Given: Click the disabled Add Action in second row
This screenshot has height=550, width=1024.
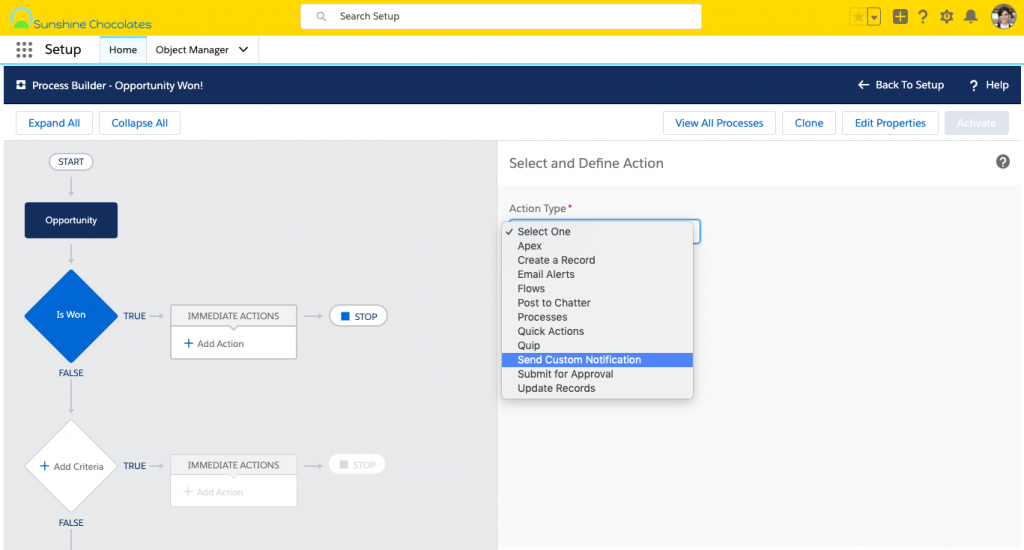Looking at the screenshot, I should pos(214,492).
